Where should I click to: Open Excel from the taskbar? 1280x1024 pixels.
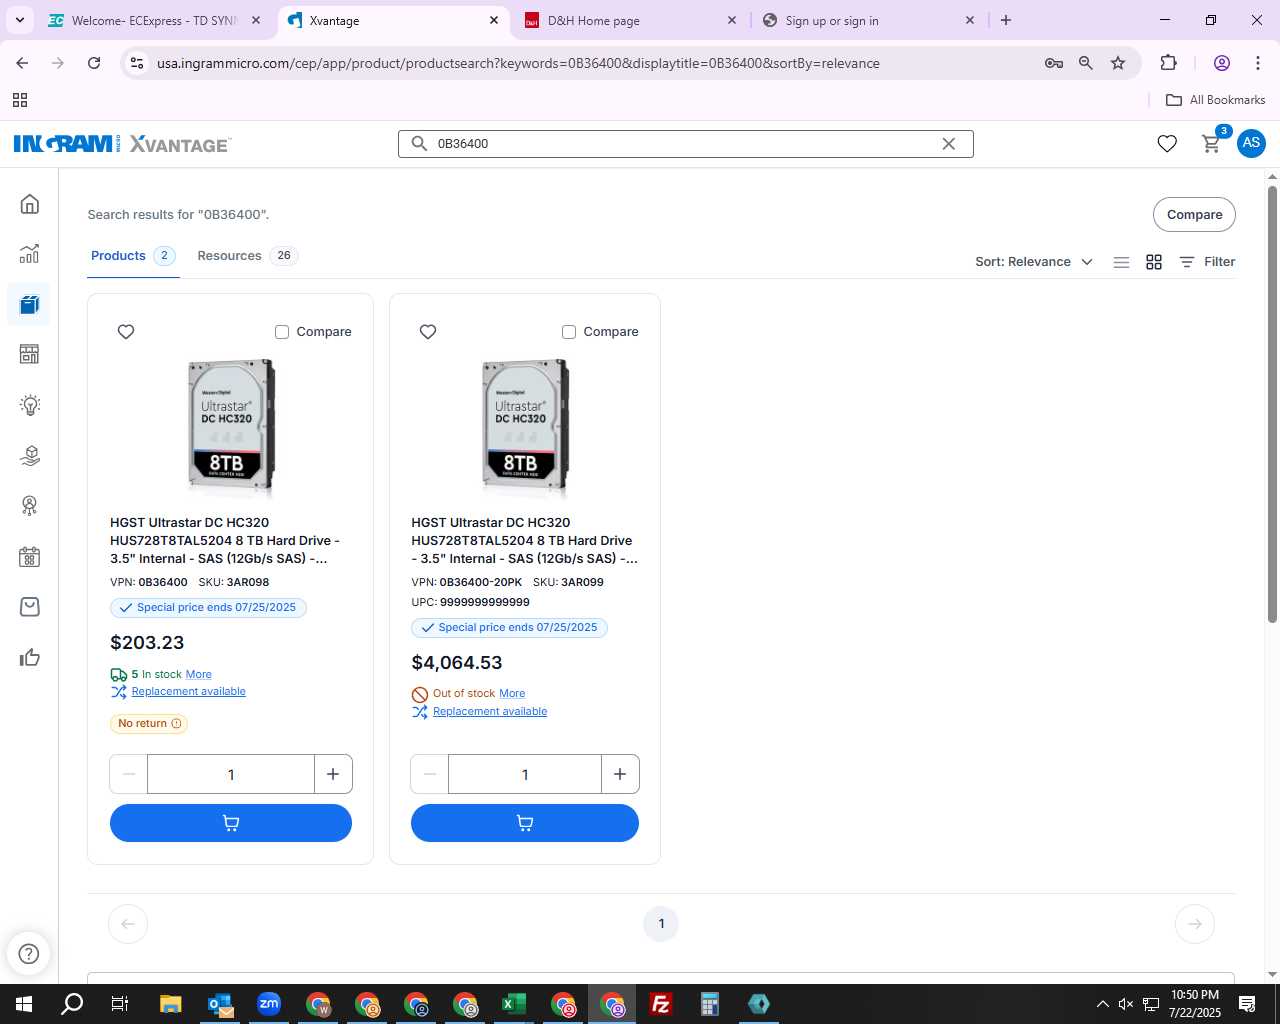pos(514,1004)
